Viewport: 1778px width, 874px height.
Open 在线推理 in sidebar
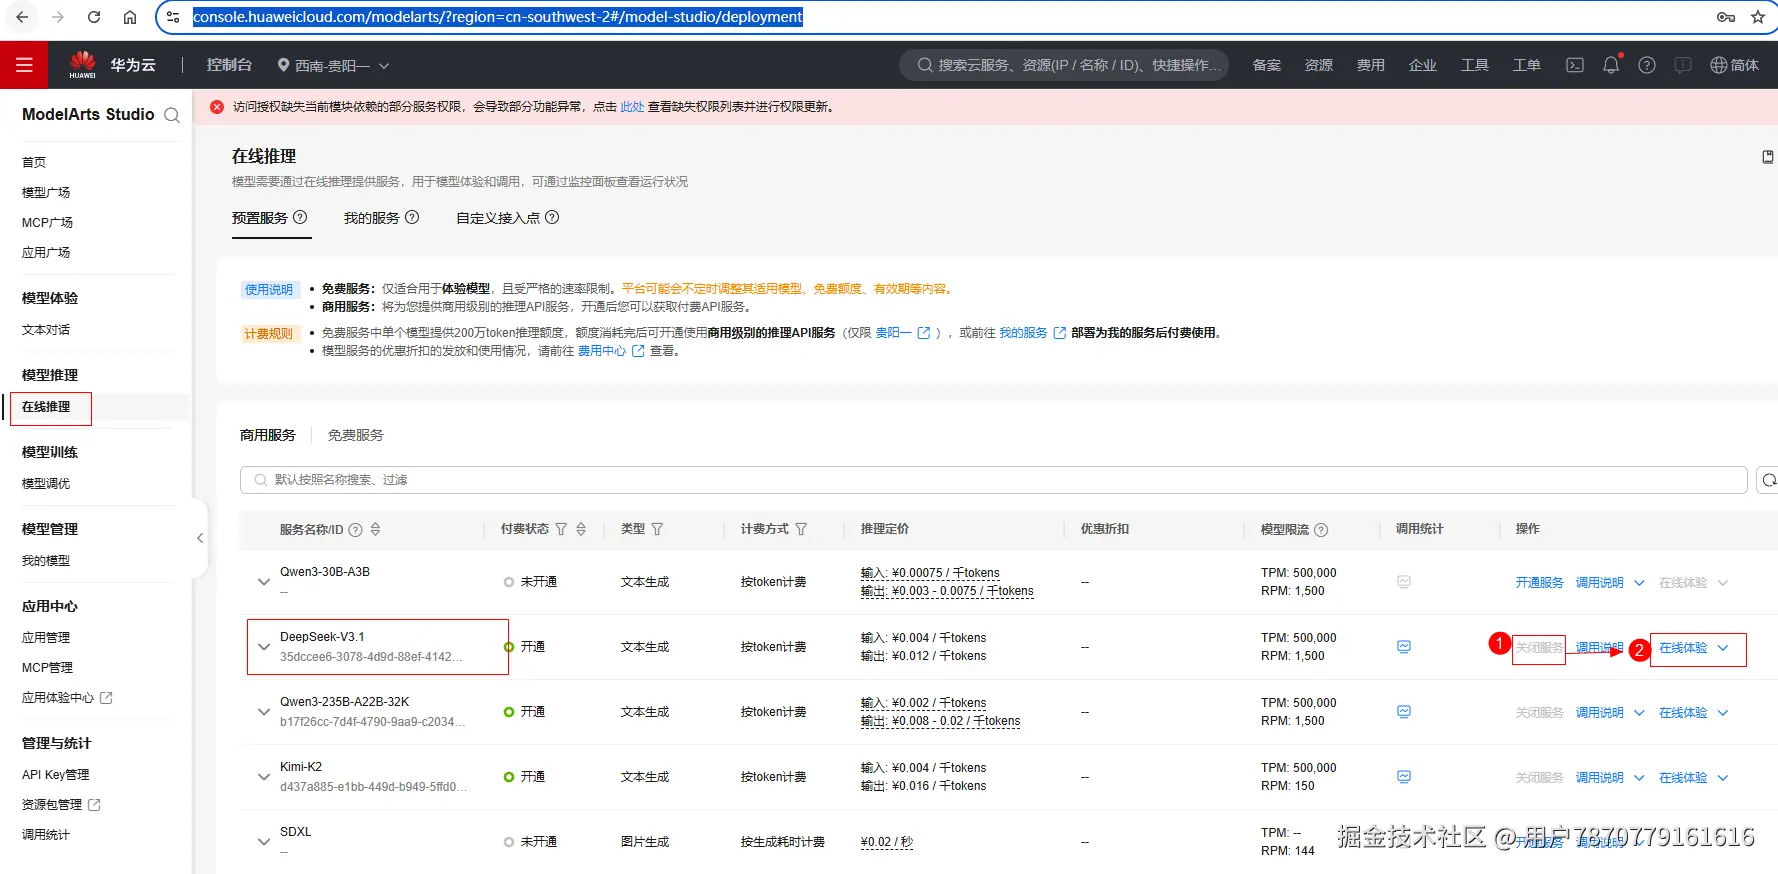pyautogui.click(x=46, y=407)
